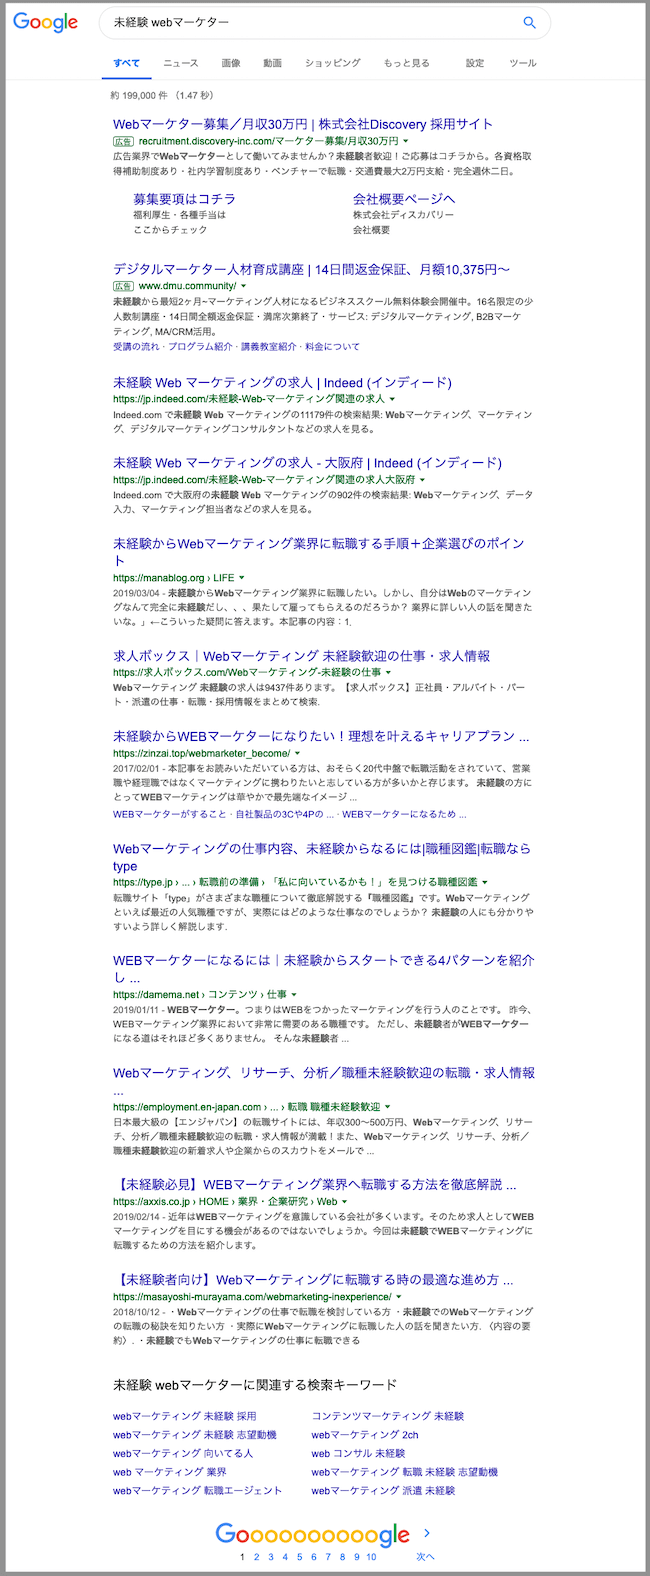Switch to the 画像 tab
Image resolution: width=650 pixels, height=1576 pixels.
[x=231, y=63]
